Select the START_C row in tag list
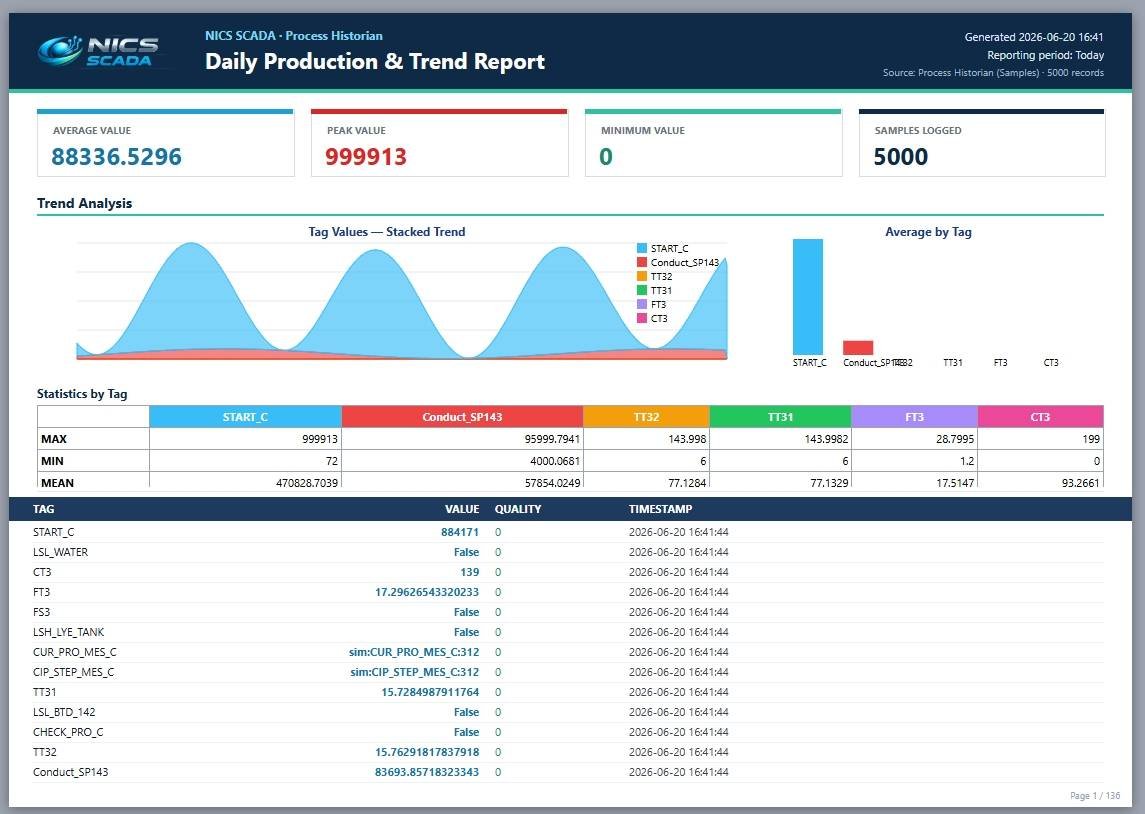 click(568, 532)
